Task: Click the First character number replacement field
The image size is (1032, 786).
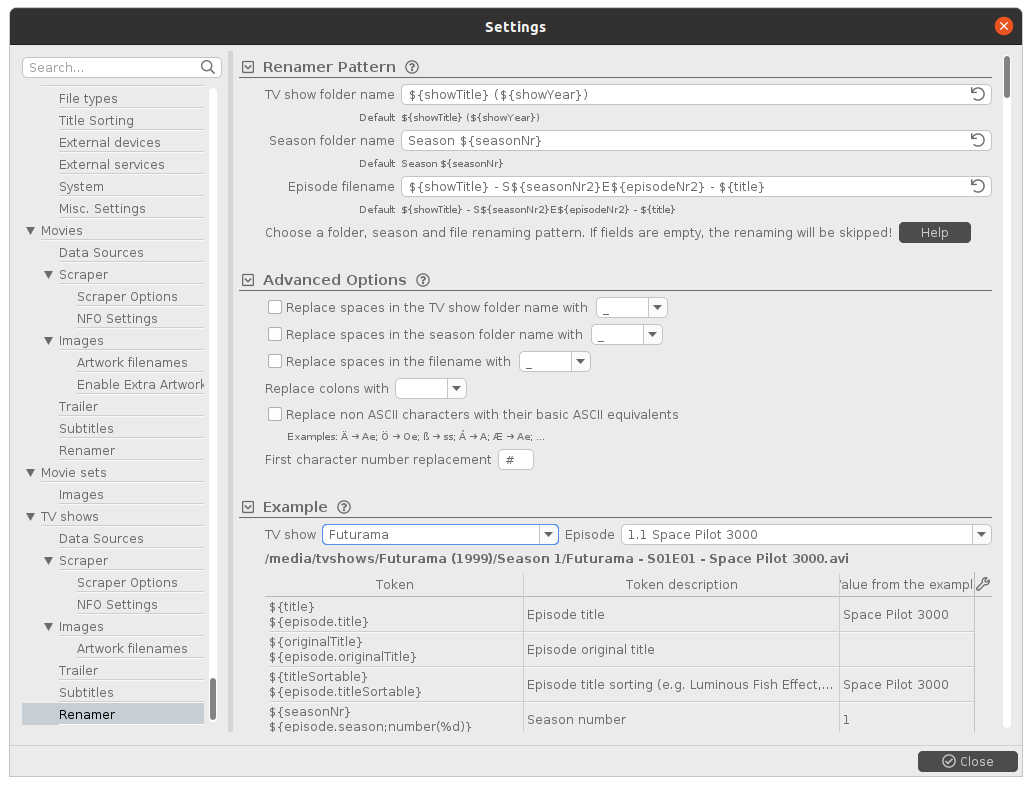Action: (x=516, y=460)
